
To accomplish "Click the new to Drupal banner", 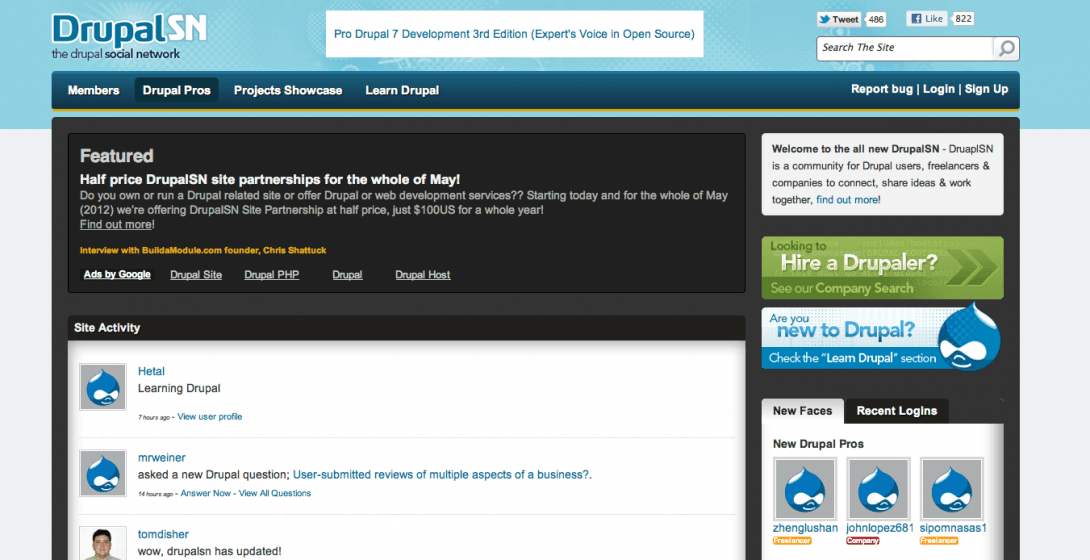I will pyautogui.click(x=882, y=338).
